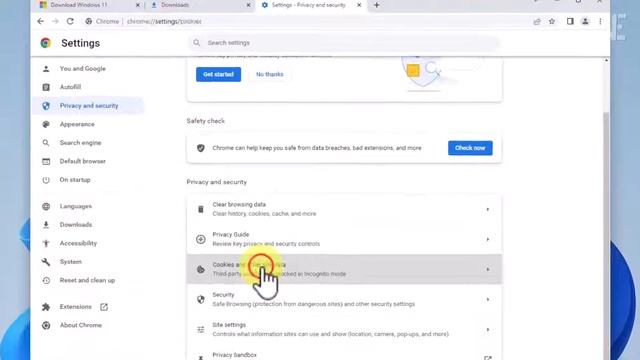Close the Settings tab
The height and width of the screenshot is (360, 640).
coord(359,5)
